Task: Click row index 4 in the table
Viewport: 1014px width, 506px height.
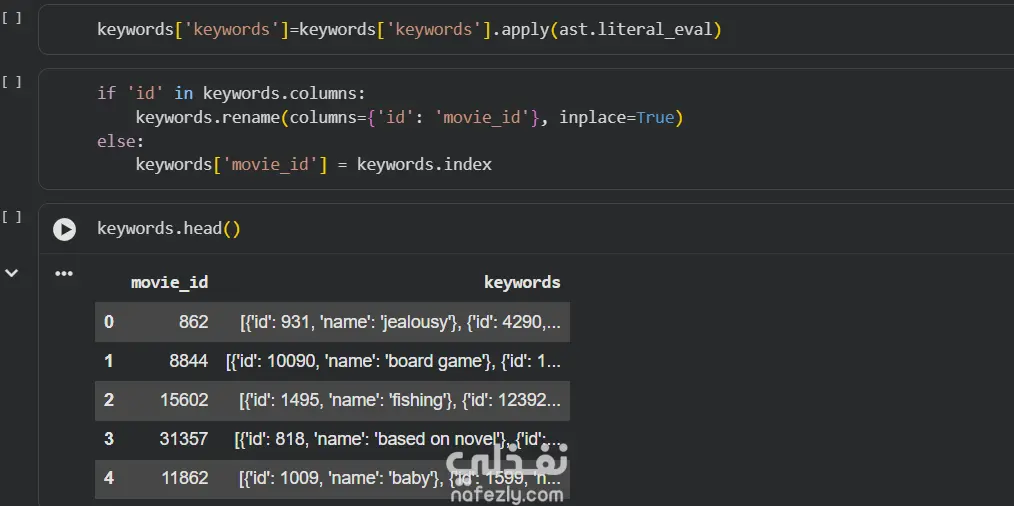Action: (109, 478)
